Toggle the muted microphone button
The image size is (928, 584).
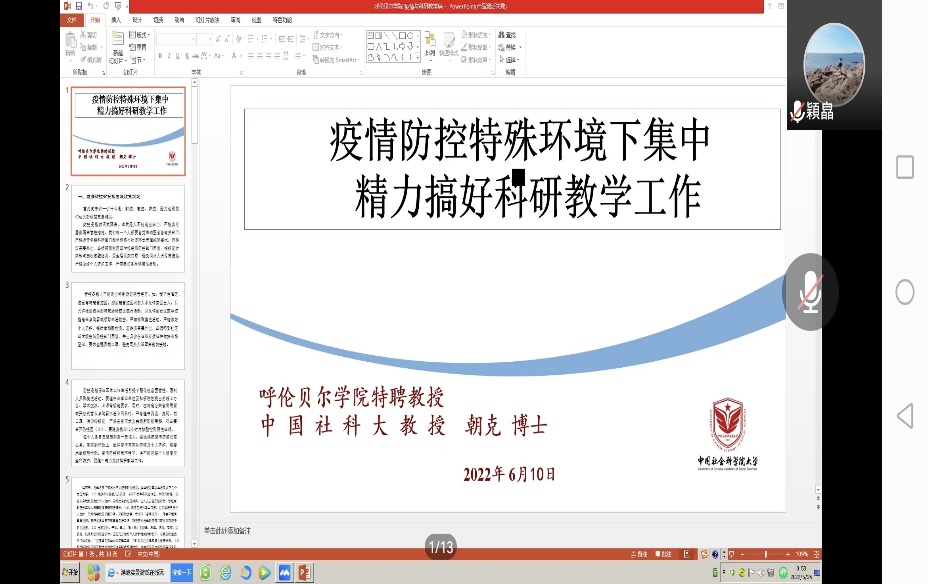click(x=810, y=292)
